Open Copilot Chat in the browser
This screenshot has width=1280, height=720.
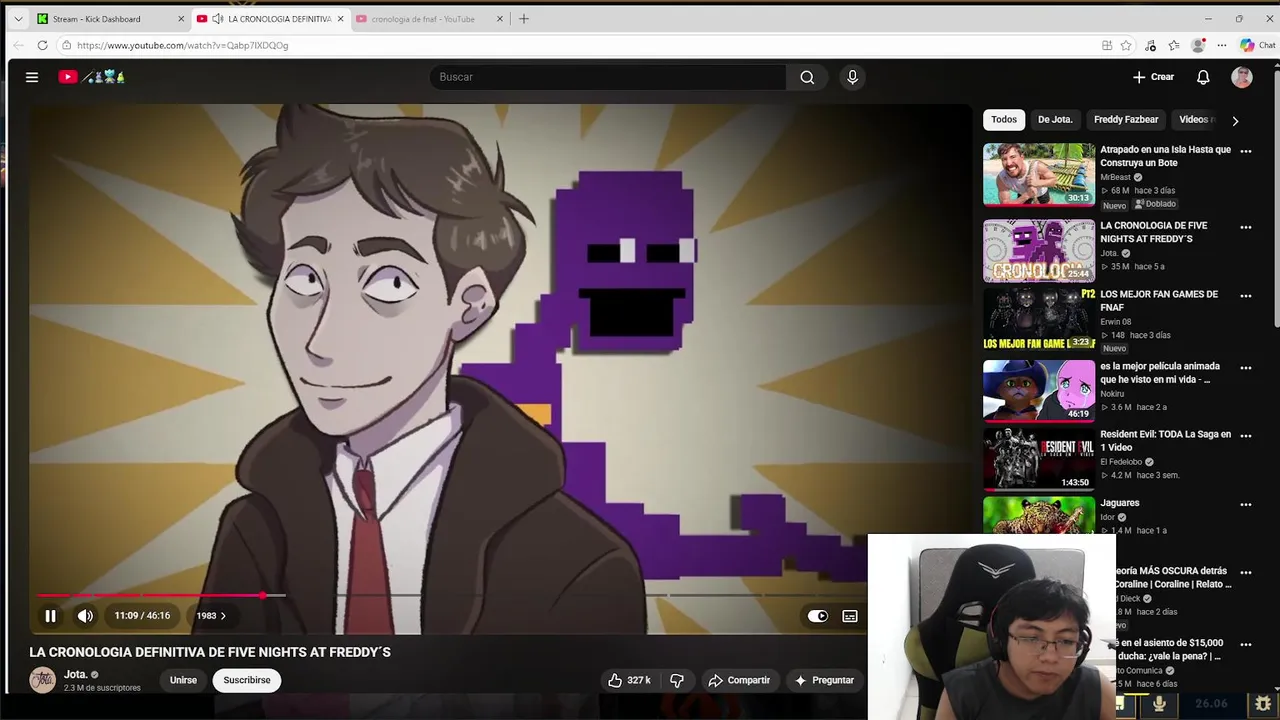[x=1258, y=45]
